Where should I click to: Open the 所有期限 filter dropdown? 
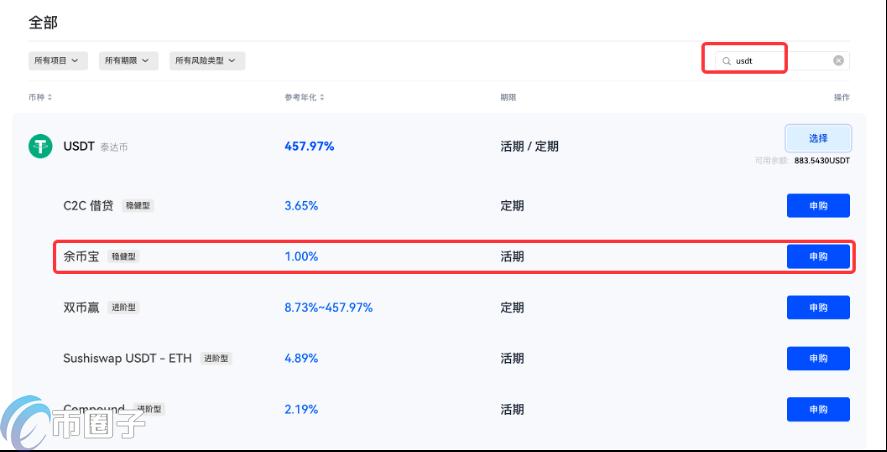tap(129, 61)
